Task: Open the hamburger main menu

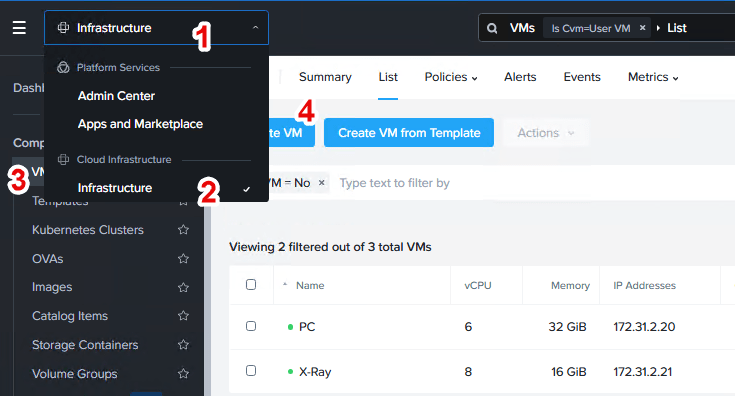Action: click(19, 28)
